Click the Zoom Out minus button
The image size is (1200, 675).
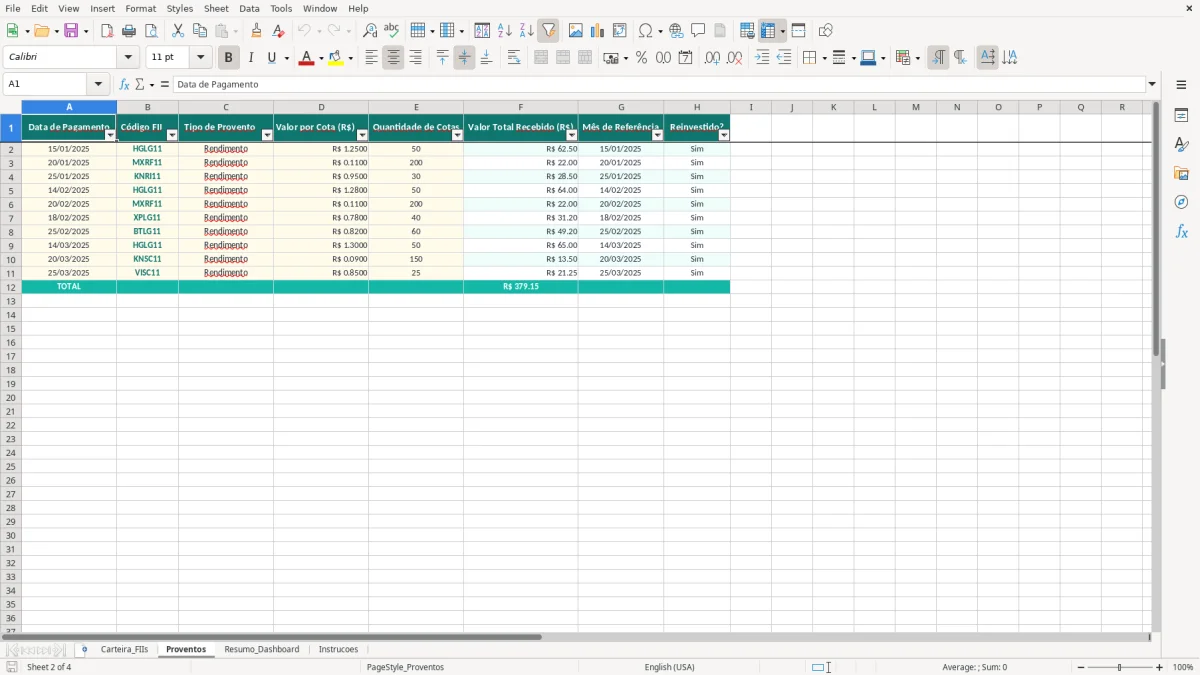[1081, 667]
